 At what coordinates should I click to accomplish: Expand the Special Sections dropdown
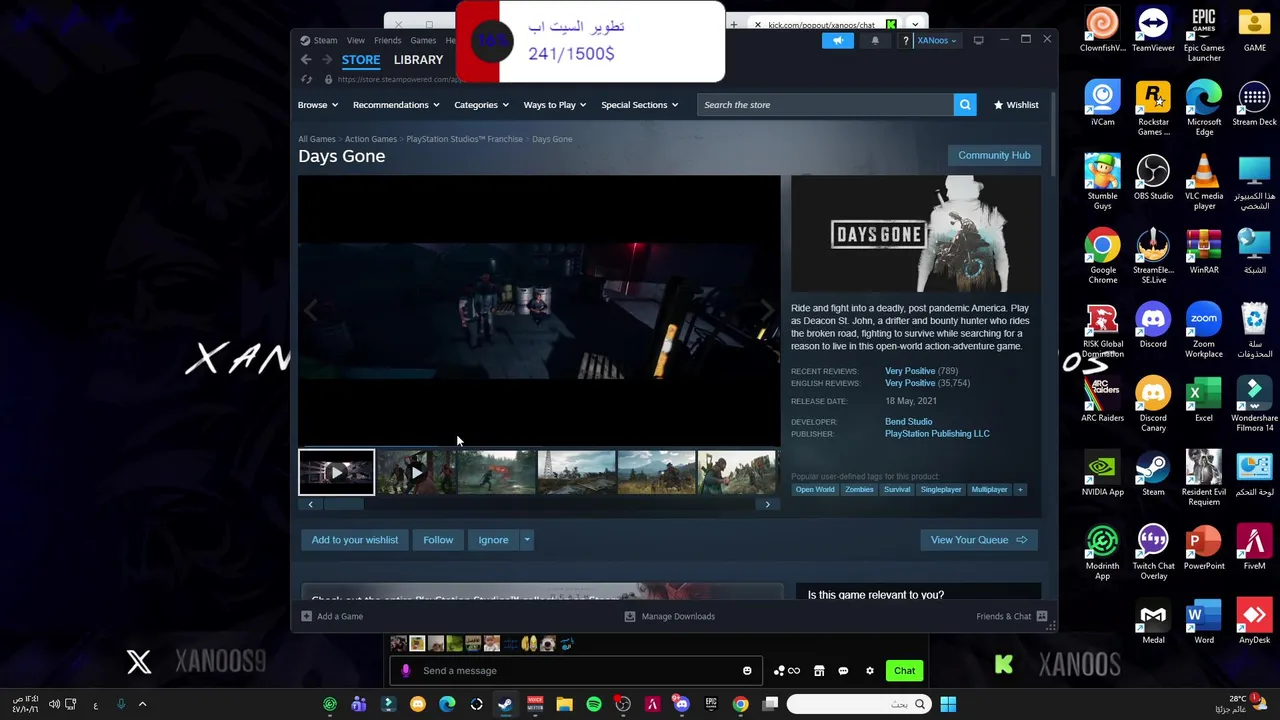click(640, 105)
